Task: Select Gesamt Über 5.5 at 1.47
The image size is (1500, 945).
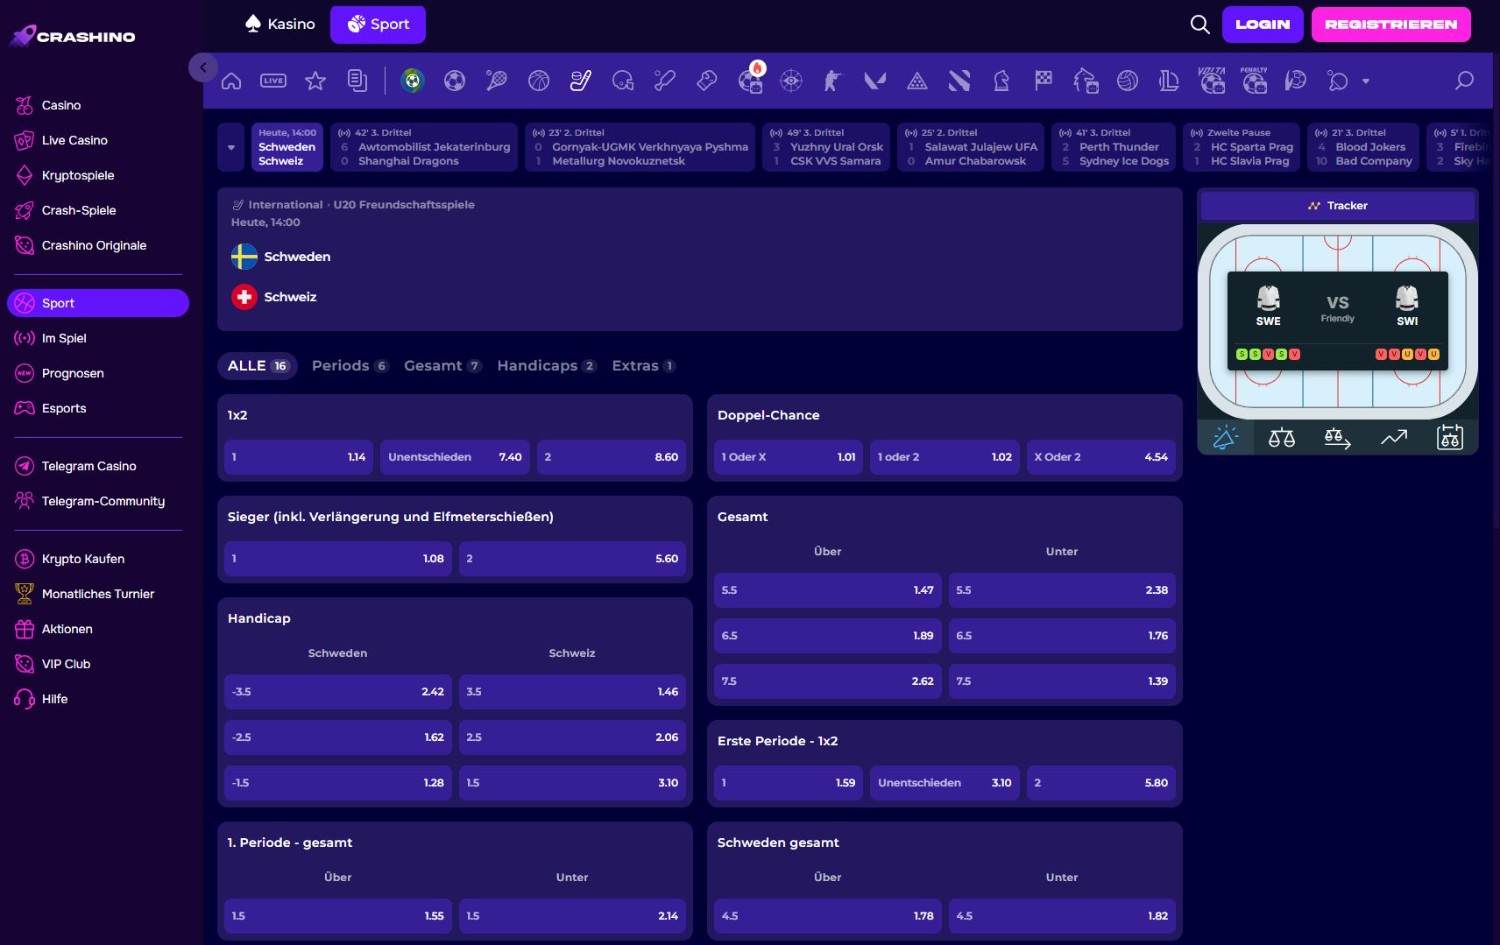Action: point(827,590)
